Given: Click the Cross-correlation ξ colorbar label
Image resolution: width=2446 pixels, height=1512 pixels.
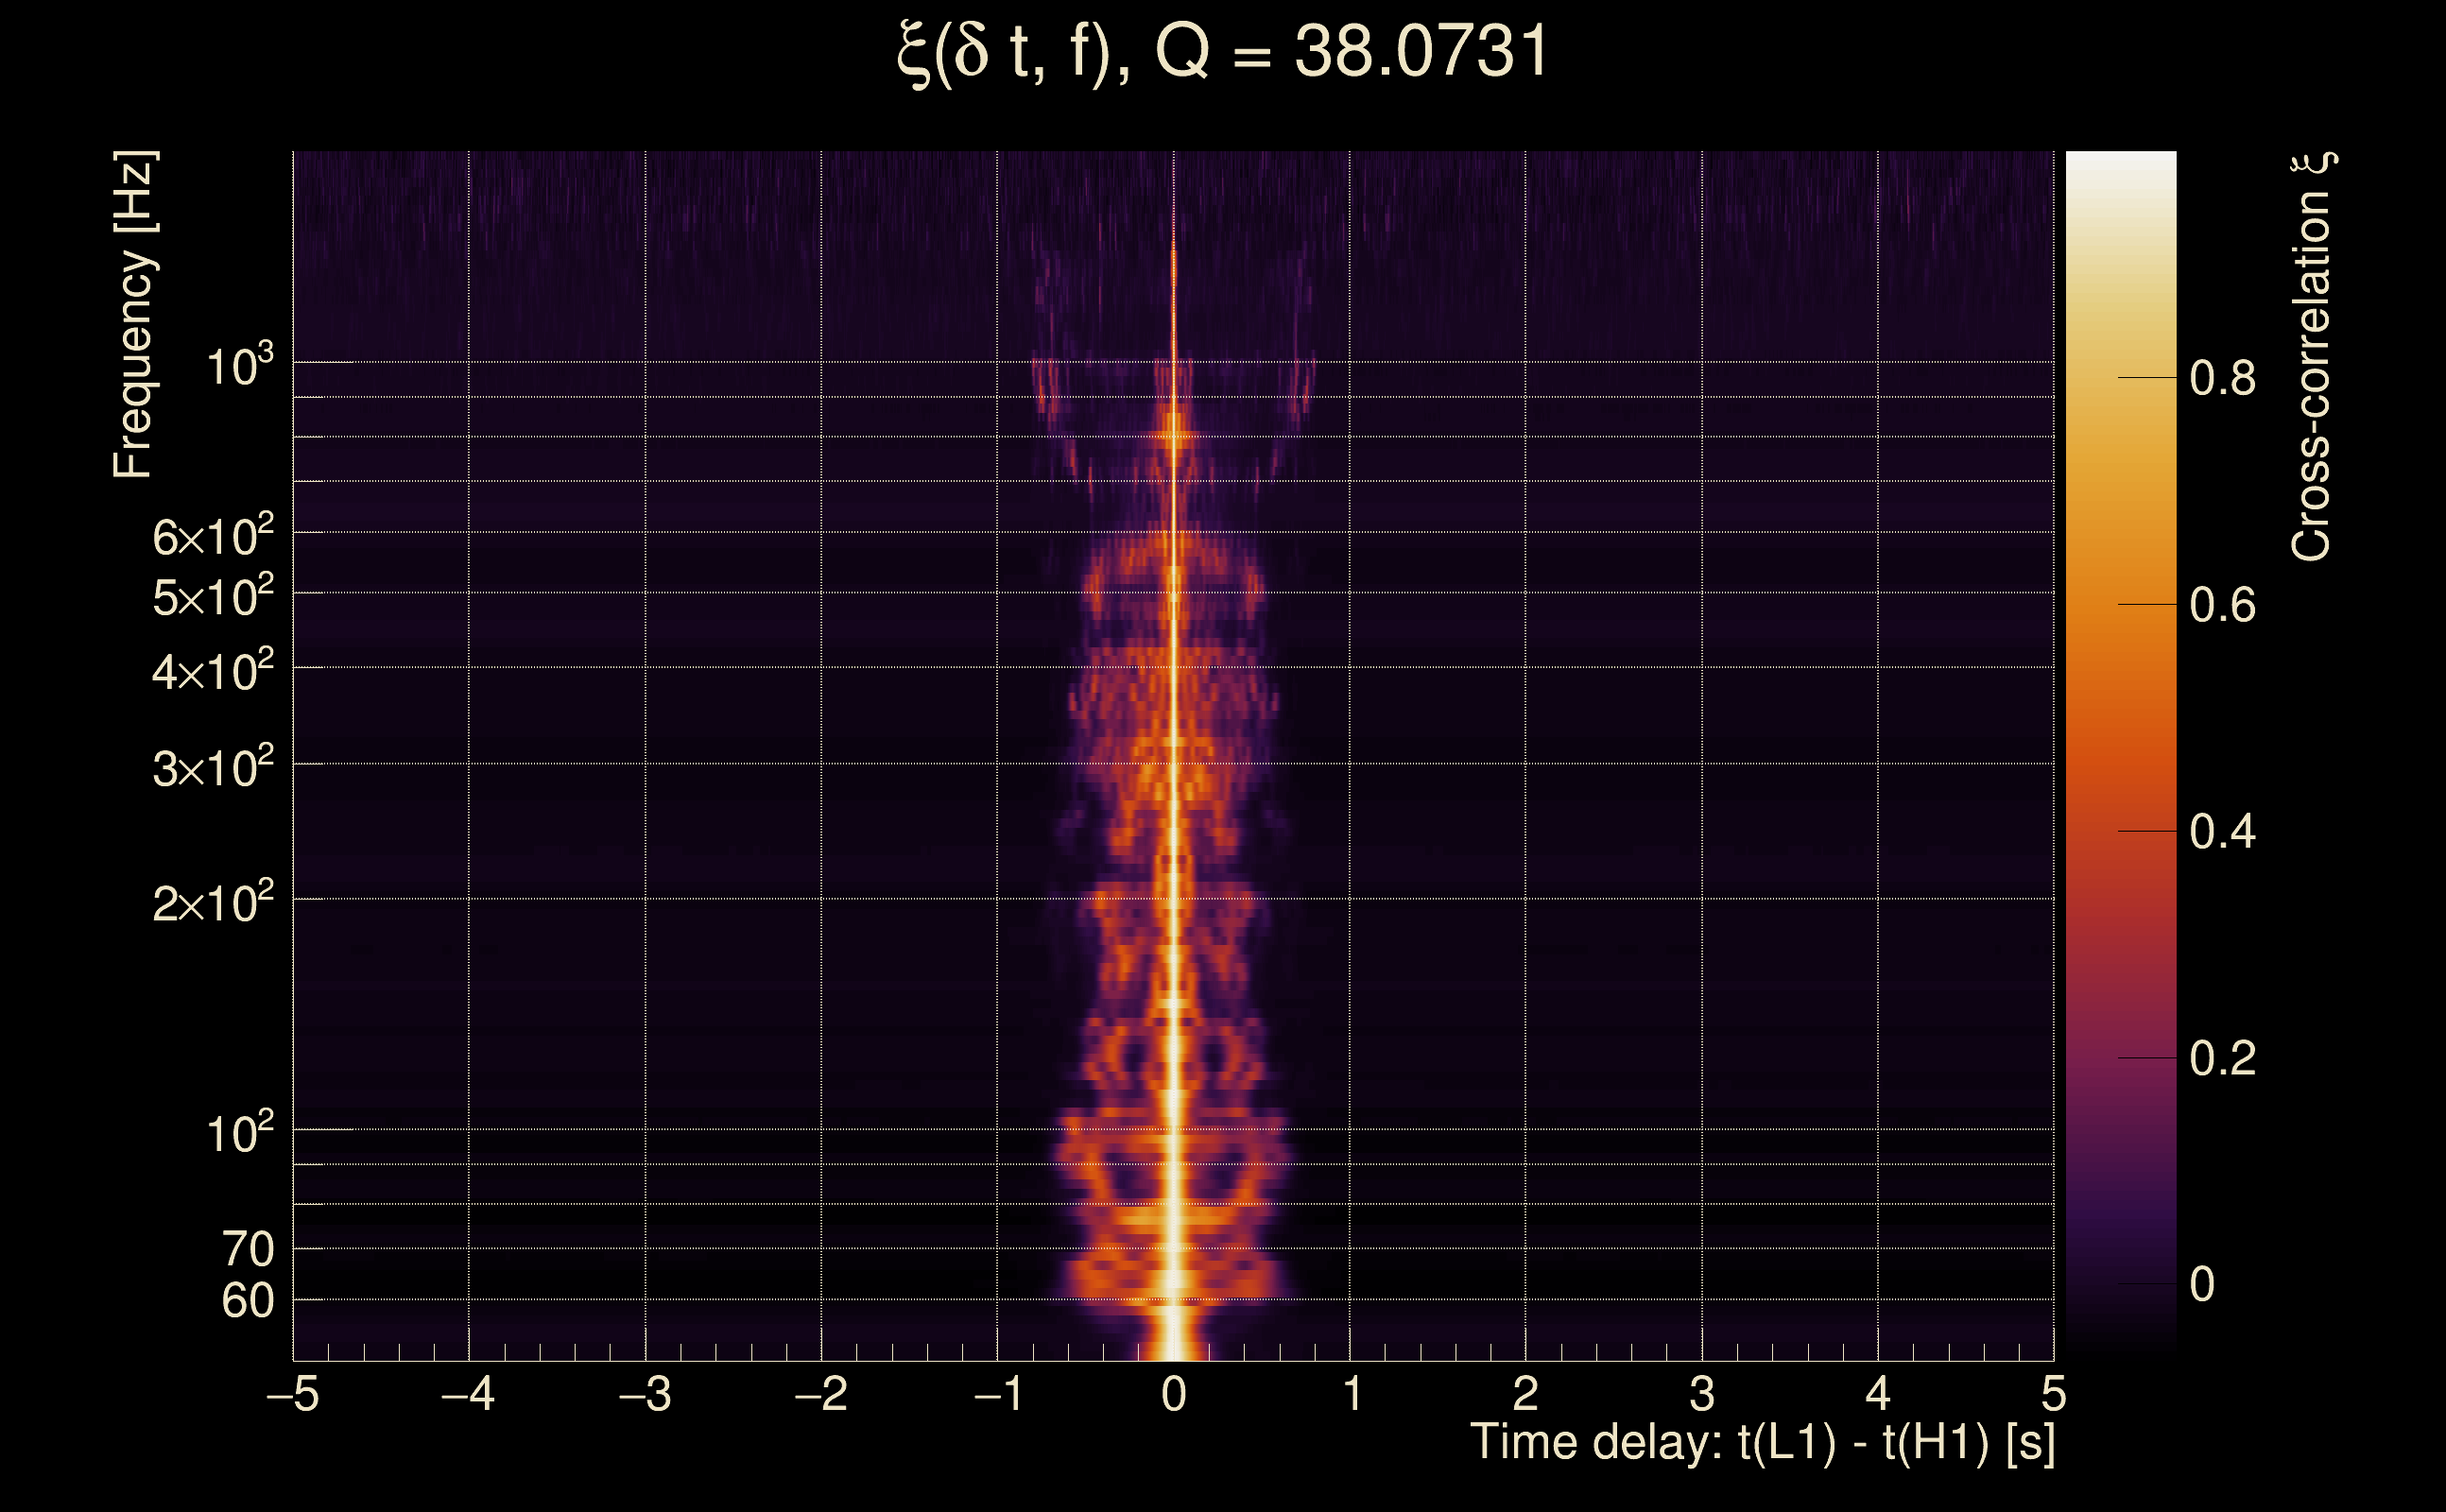Looking at the screenshot, I should point(2312,355).
